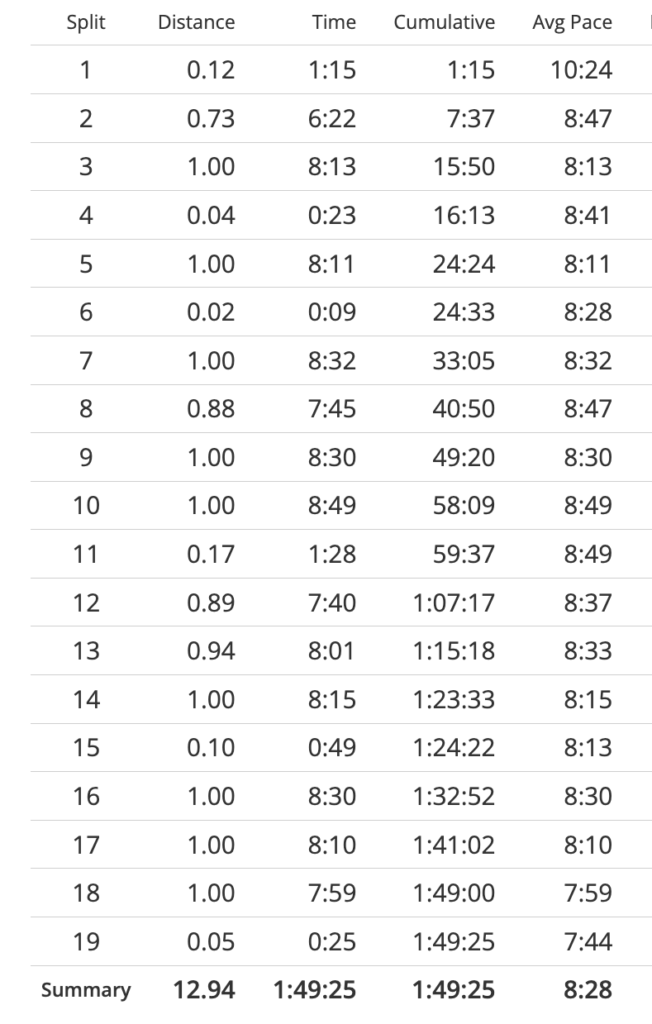
Task: Click the 0:09 time value
Action: coord(332,312)
